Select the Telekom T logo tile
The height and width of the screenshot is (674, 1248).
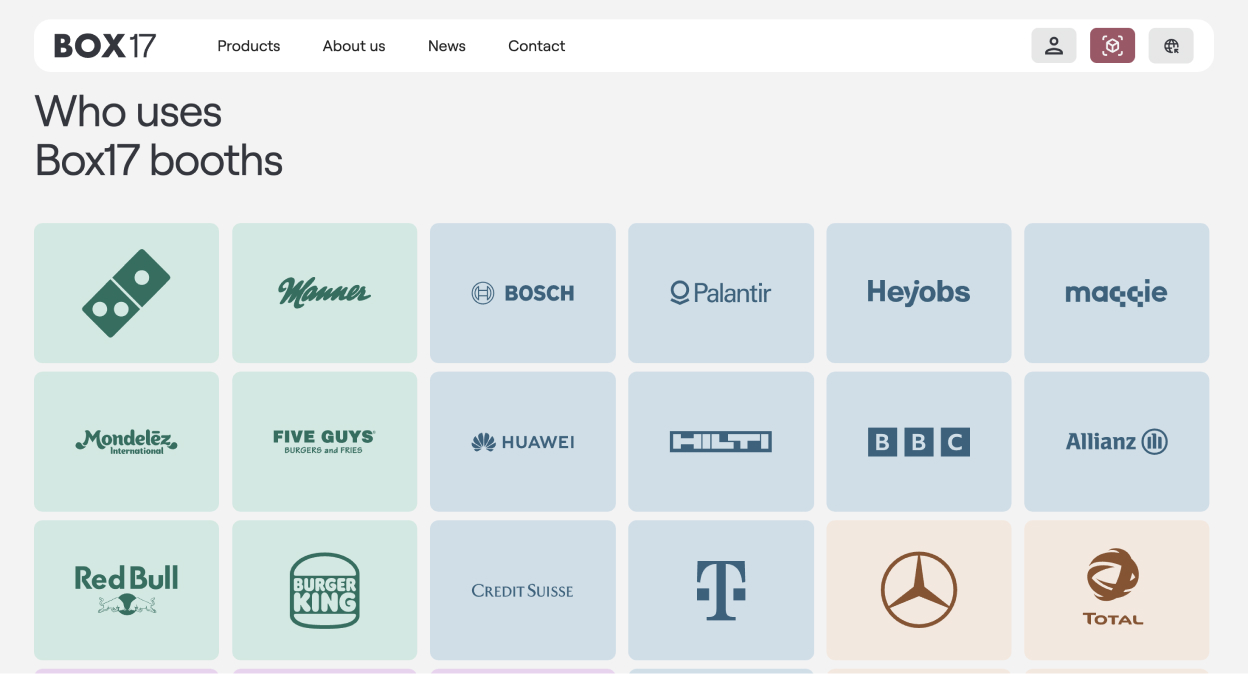coord(721,590)
